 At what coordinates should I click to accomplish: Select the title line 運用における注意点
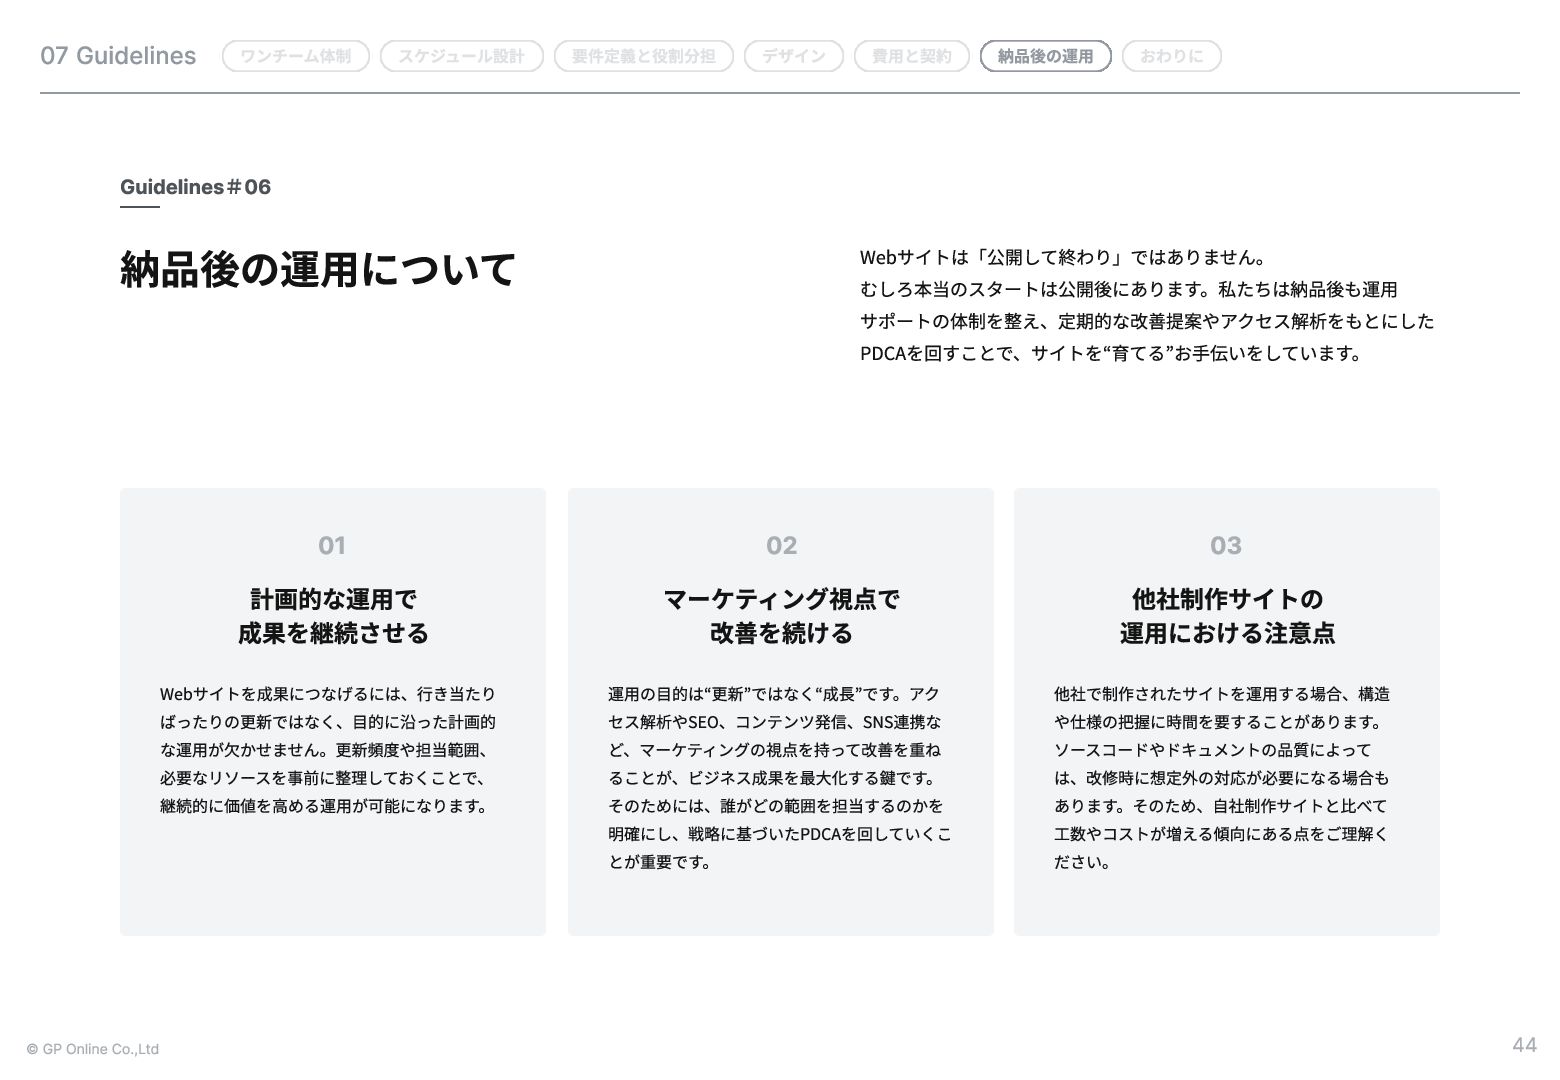(1227, 633)
